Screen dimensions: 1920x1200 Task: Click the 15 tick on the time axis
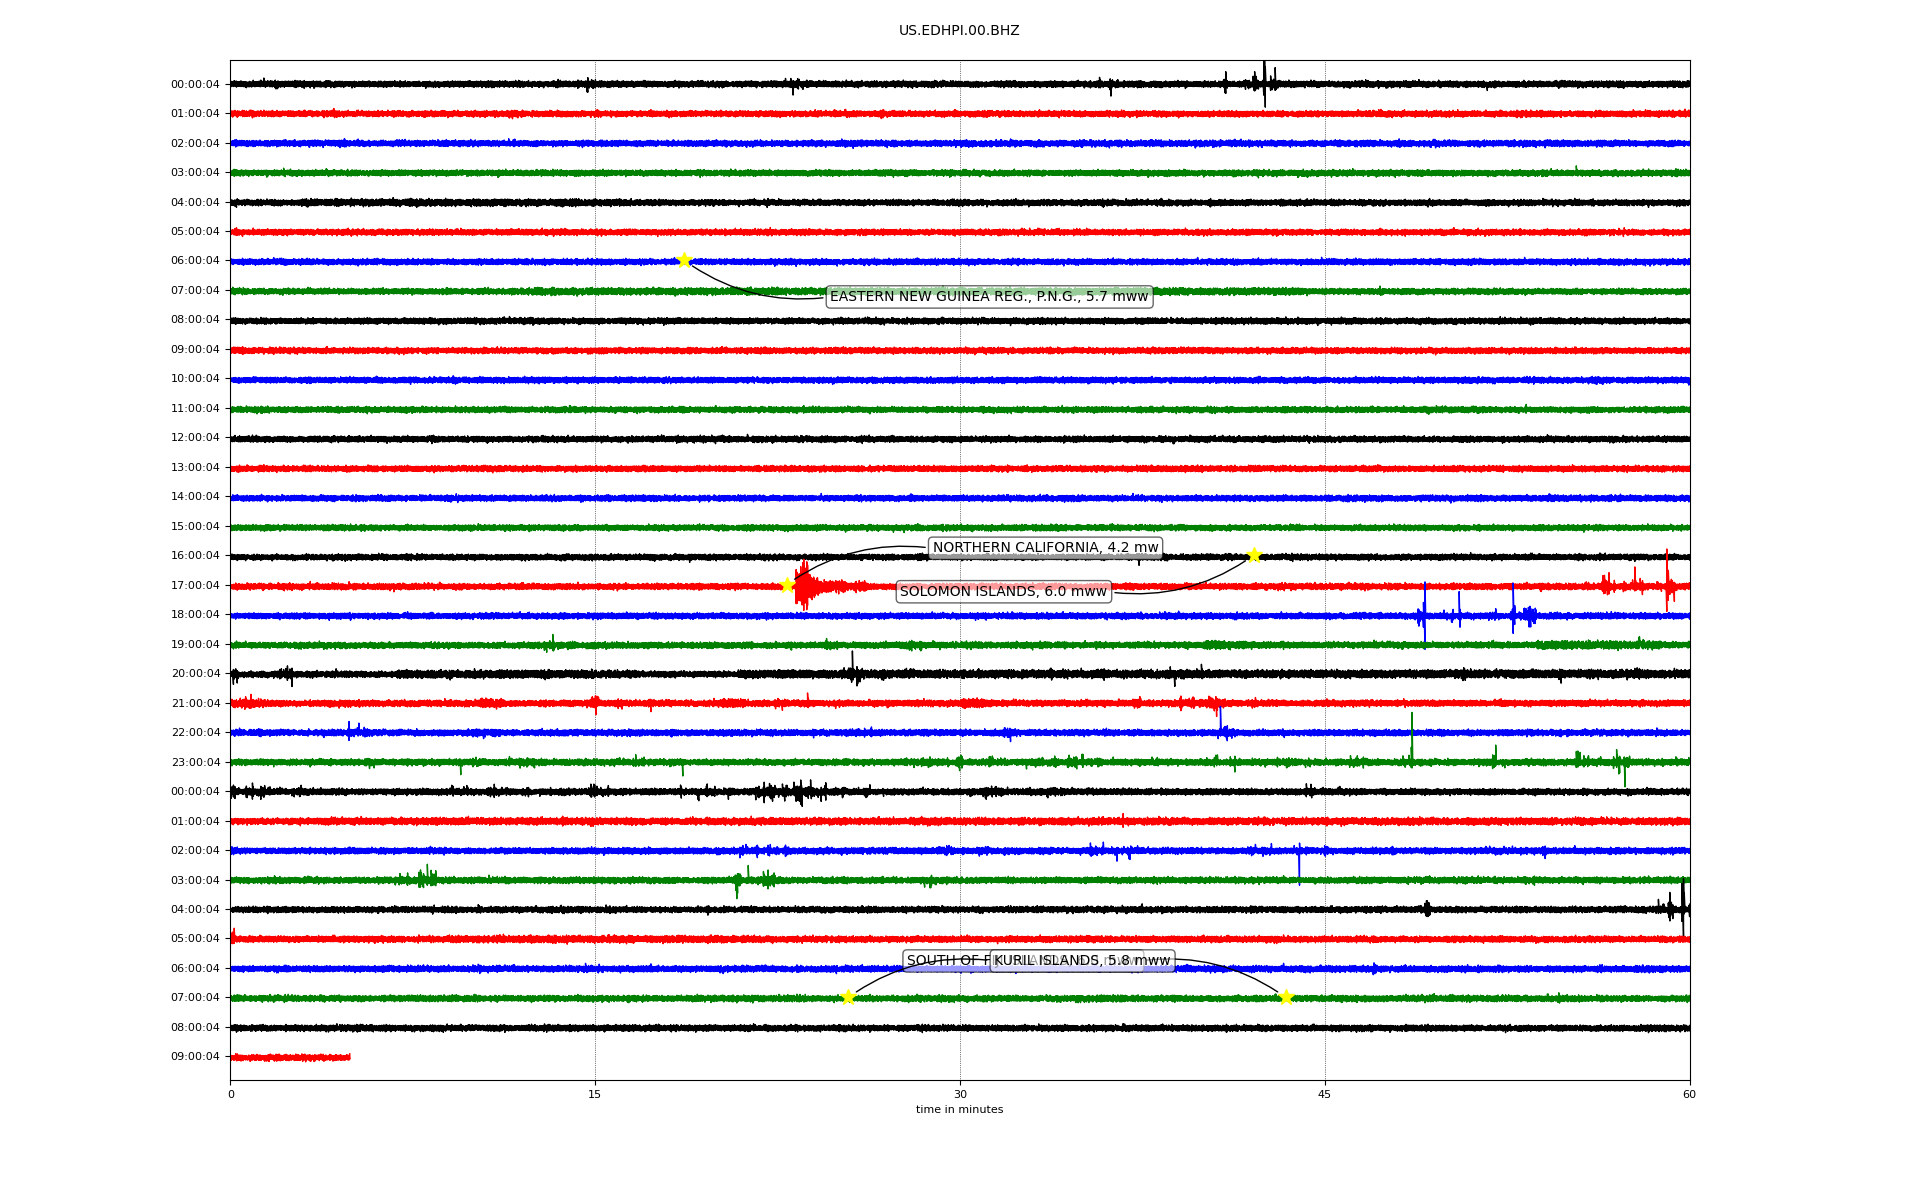pos(595,1094)
